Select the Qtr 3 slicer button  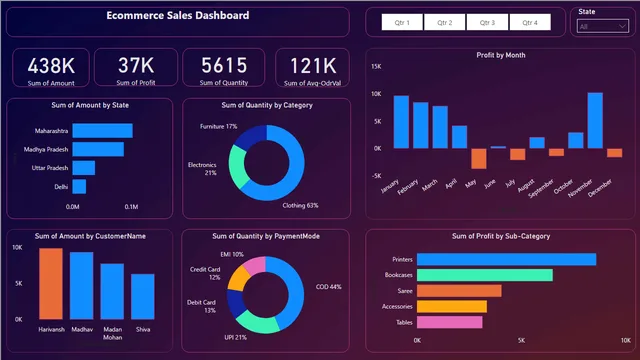pyautogui.click(x=487, y=22)
